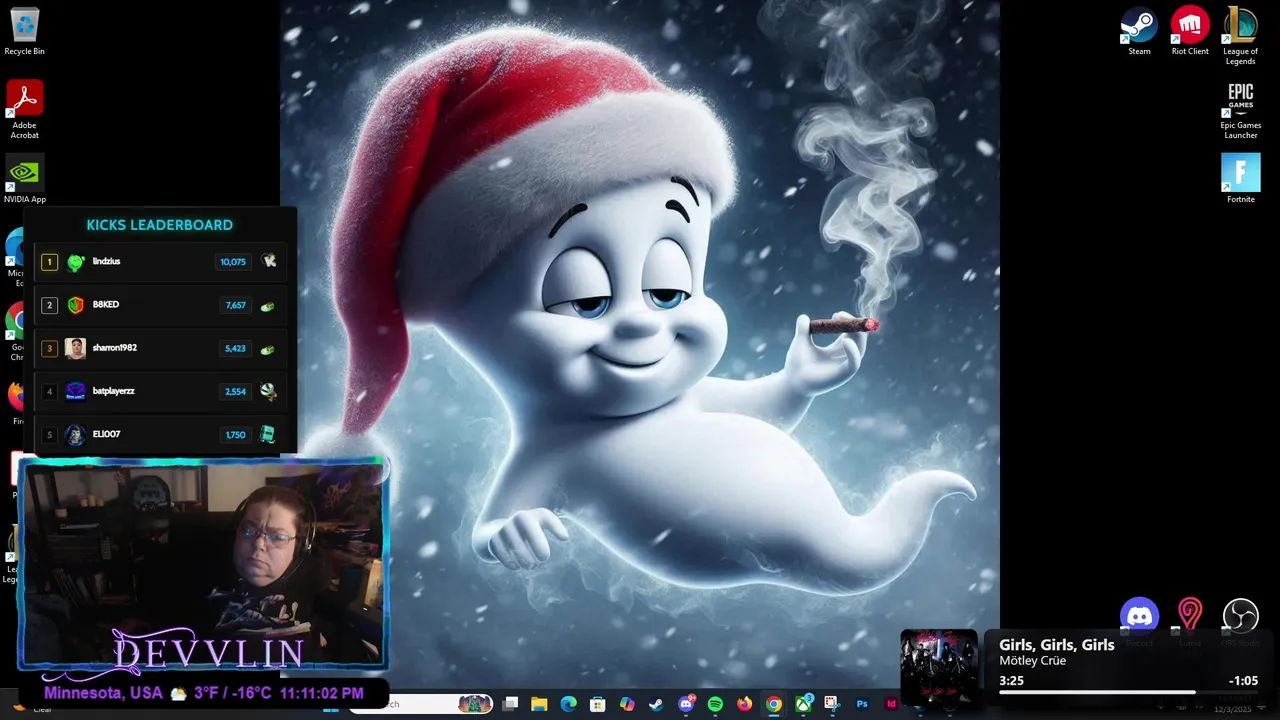Click the song title Girls, Girls, Girls
This screenshot has width=1280, height=720.
[x=1056, y=645]
